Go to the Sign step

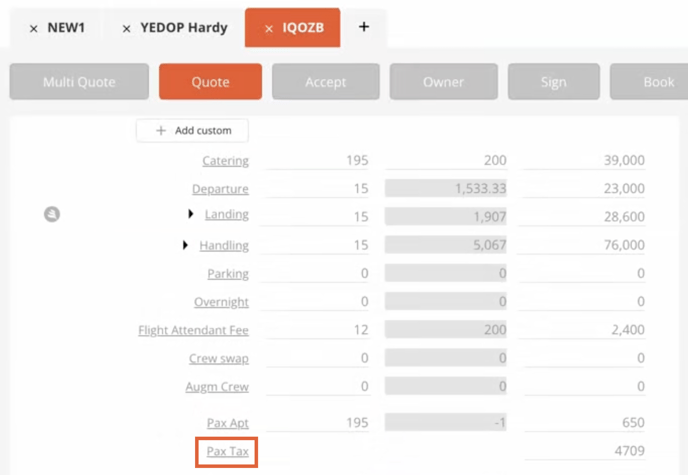(x=554, y=82)
